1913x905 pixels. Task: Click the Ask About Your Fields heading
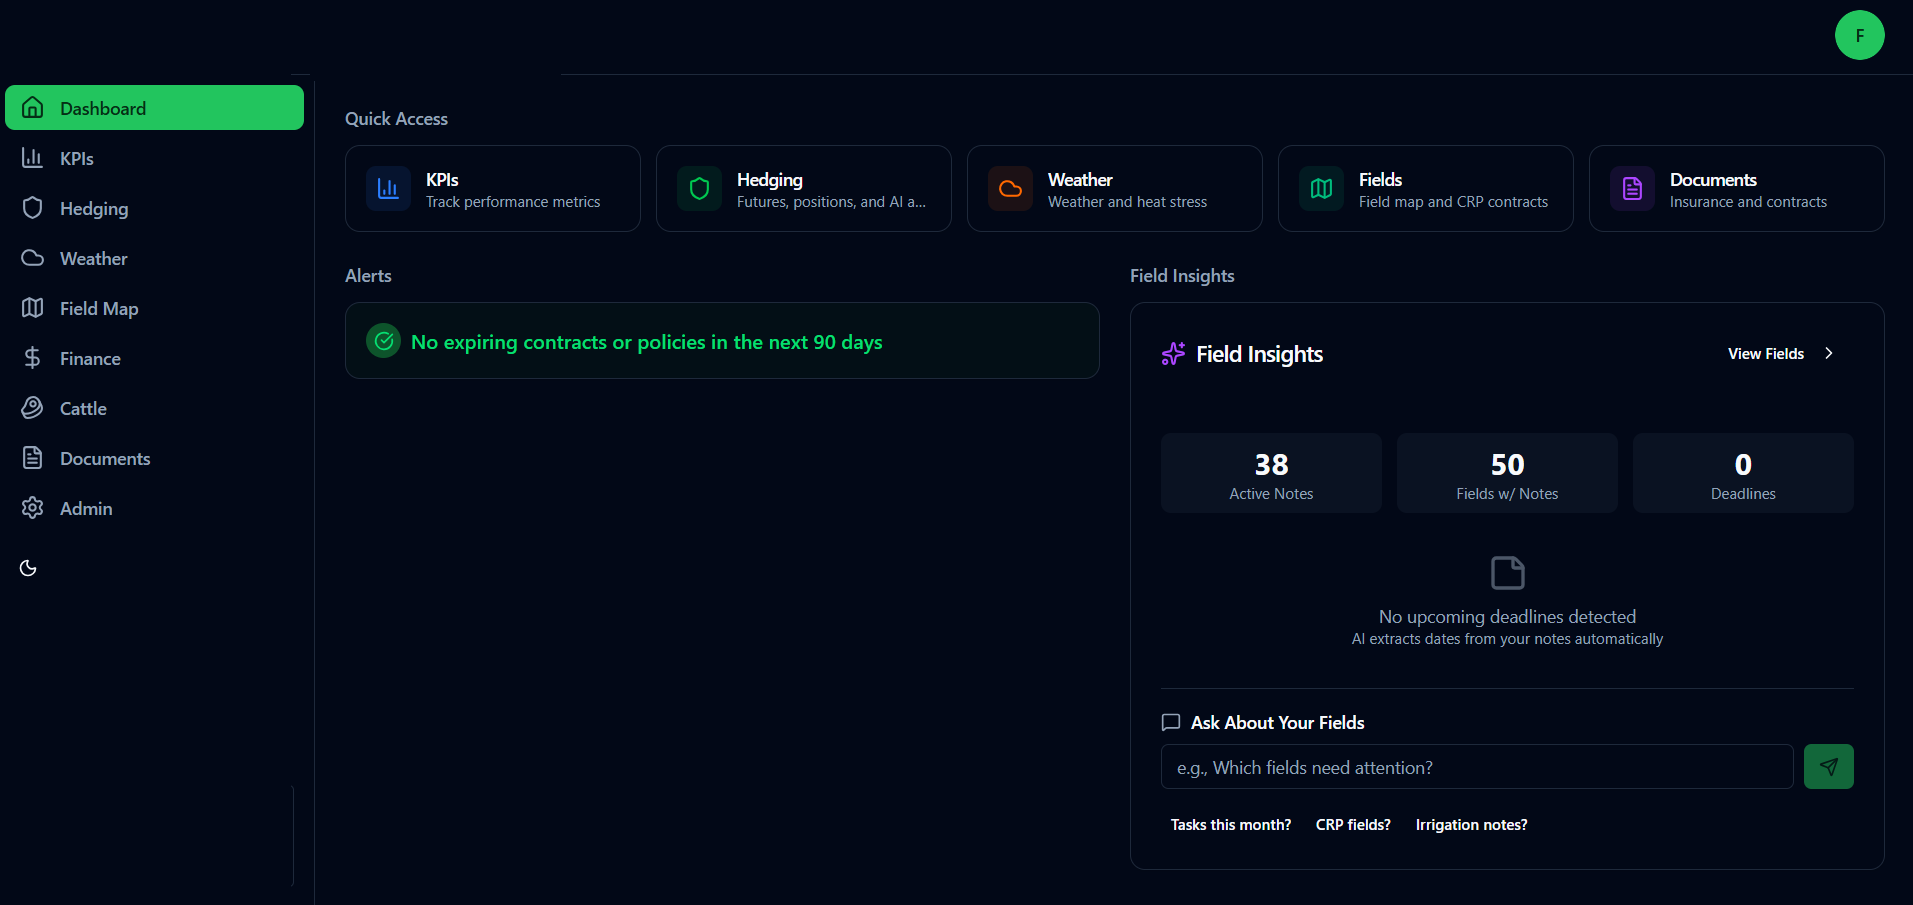tap(1277, 722)
